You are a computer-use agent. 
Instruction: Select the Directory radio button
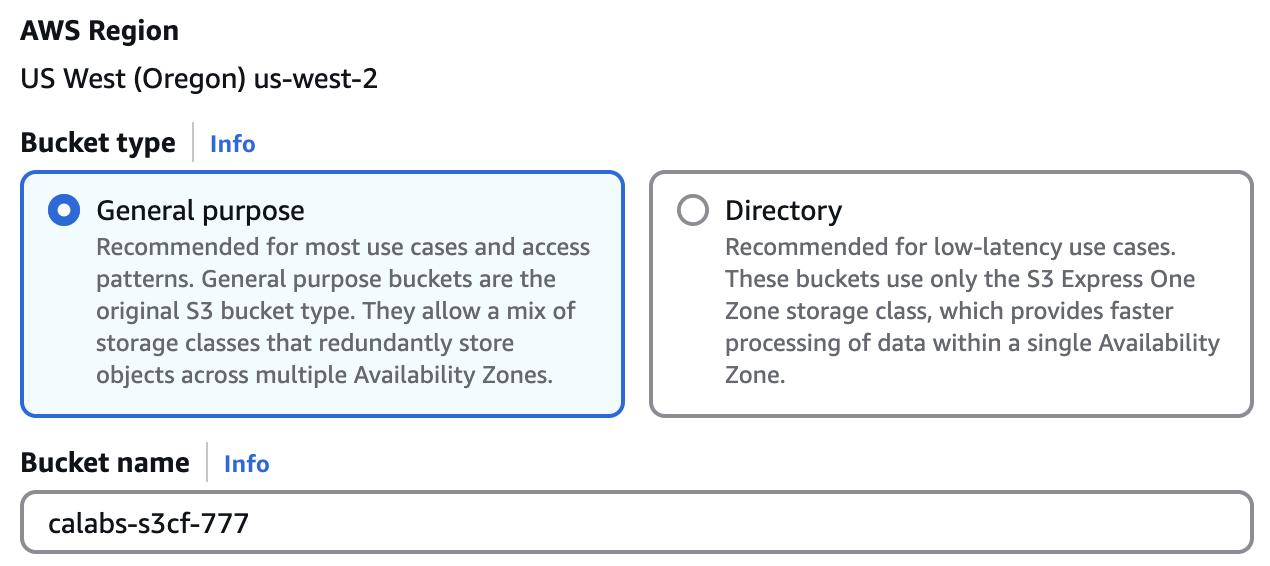click(x=692, y=211)
